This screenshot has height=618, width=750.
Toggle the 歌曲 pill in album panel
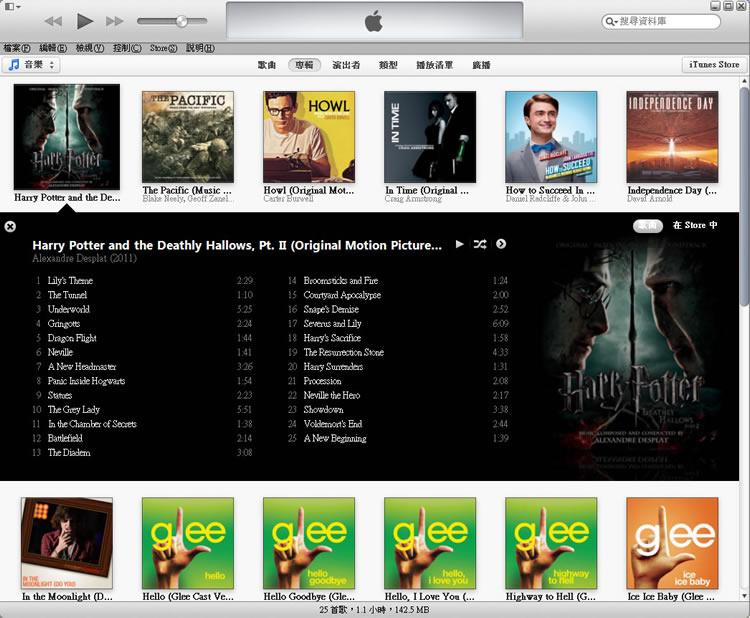click(x=648, y=226)
